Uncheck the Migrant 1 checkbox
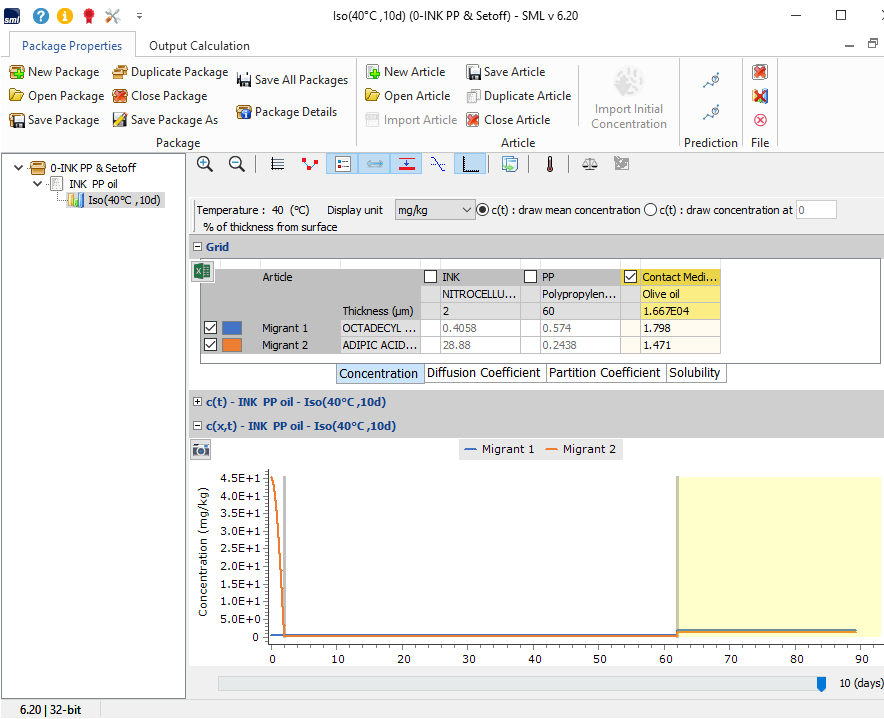 (210, 328)
